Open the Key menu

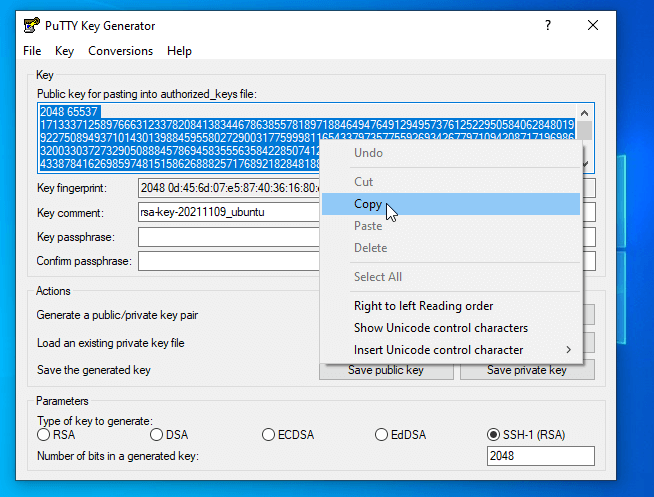[x=64, y=51]
